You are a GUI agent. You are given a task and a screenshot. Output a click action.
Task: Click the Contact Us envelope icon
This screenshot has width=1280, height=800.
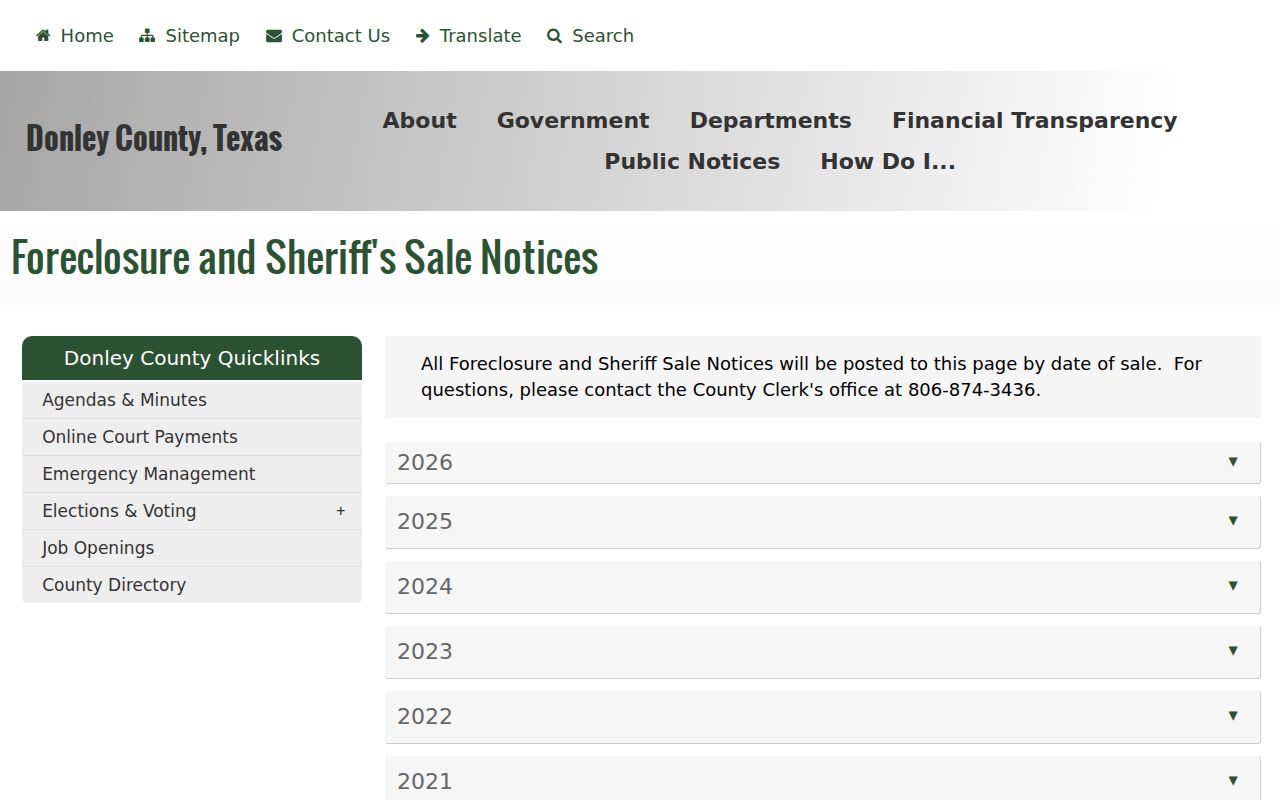tap(274, 36)
